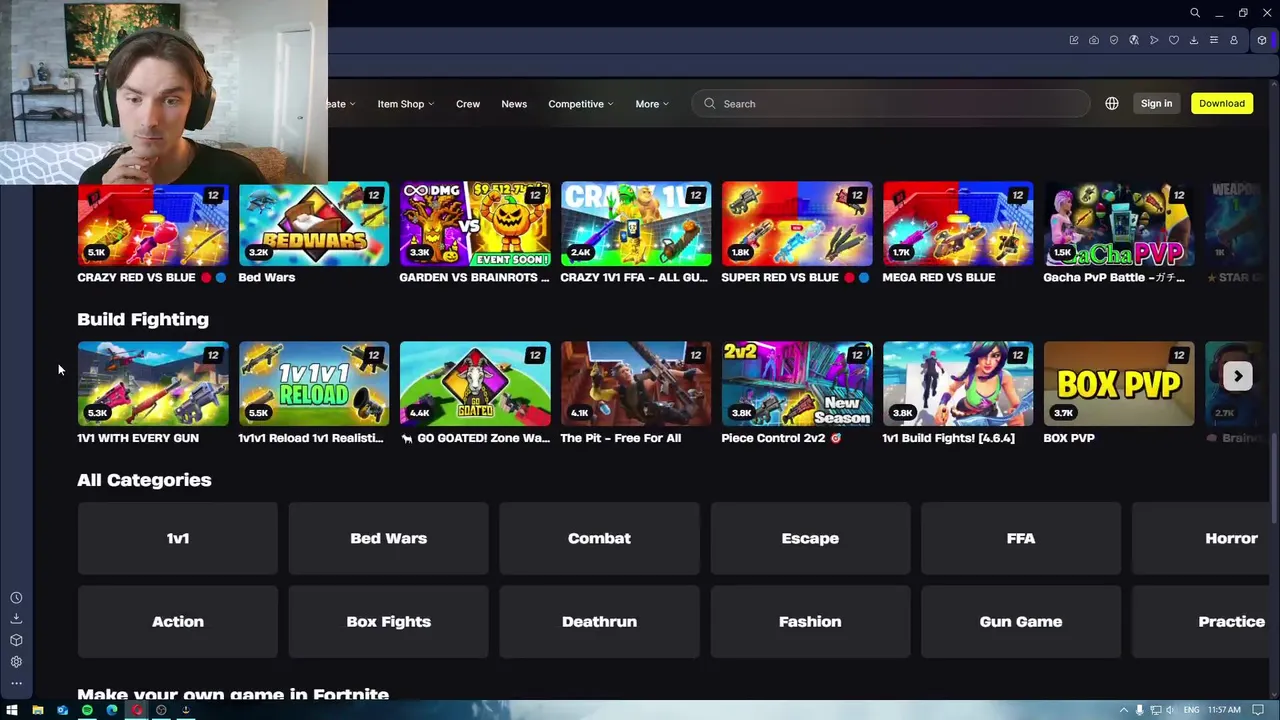The height and width of the screenshot is (720, 1280).
Task: Open the Bed Wars game thumbnail
Action: (x=314, y=224)
